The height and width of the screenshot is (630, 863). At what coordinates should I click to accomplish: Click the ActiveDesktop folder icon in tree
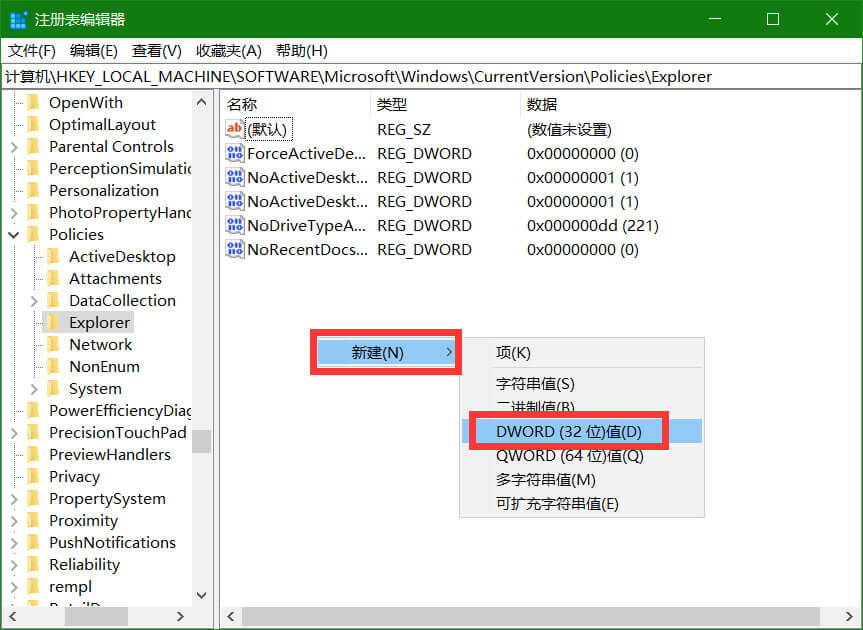click(x=54, y=257)
